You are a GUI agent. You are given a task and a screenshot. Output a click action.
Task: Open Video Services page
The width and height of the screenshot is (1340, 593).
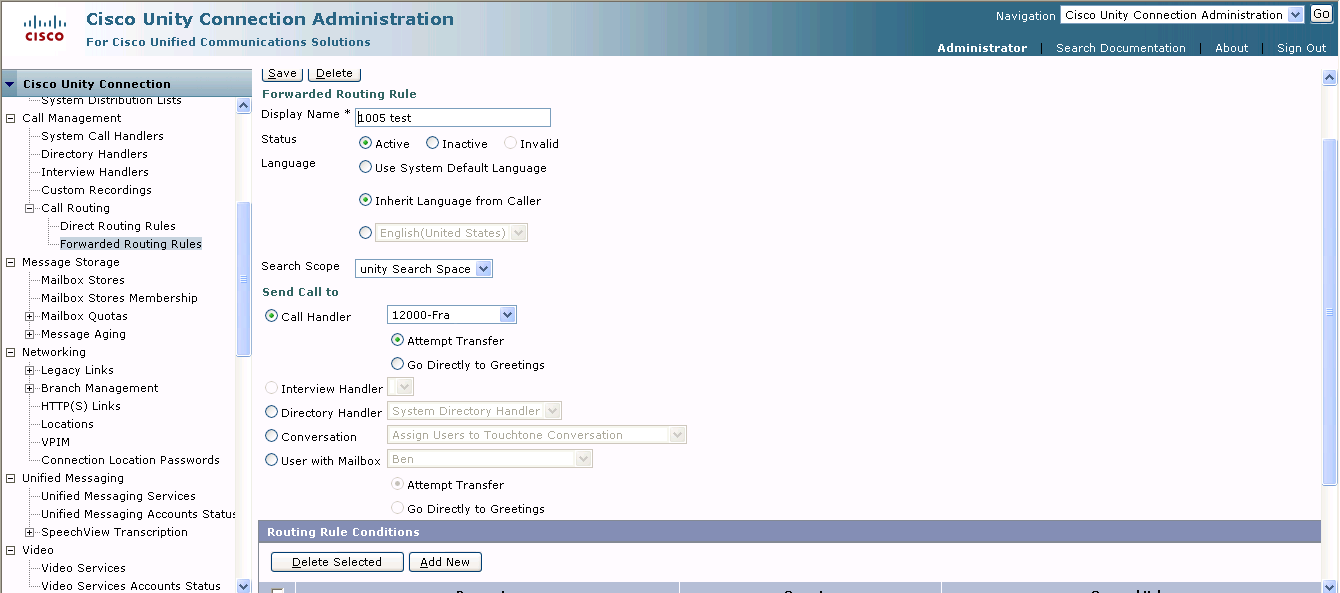tap(83, 568)
